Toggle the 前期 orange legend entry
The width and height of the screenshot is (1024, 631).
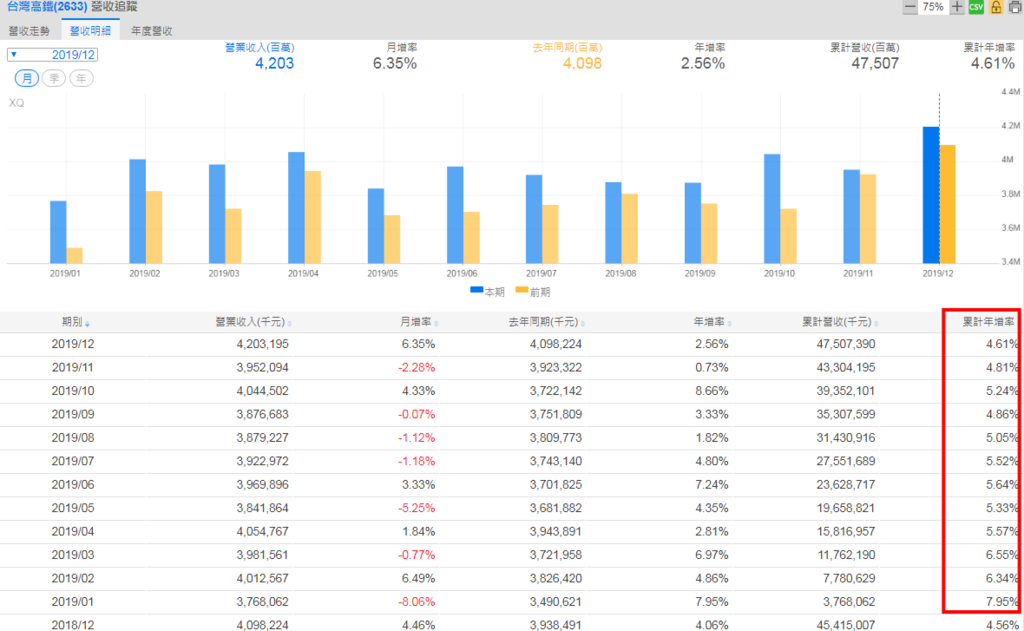point(533,292)
